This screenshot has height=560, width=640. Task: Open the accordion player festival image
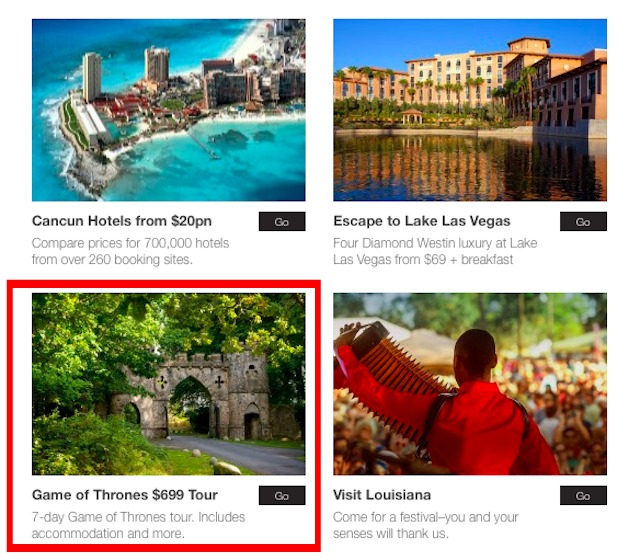click(470, 384)
